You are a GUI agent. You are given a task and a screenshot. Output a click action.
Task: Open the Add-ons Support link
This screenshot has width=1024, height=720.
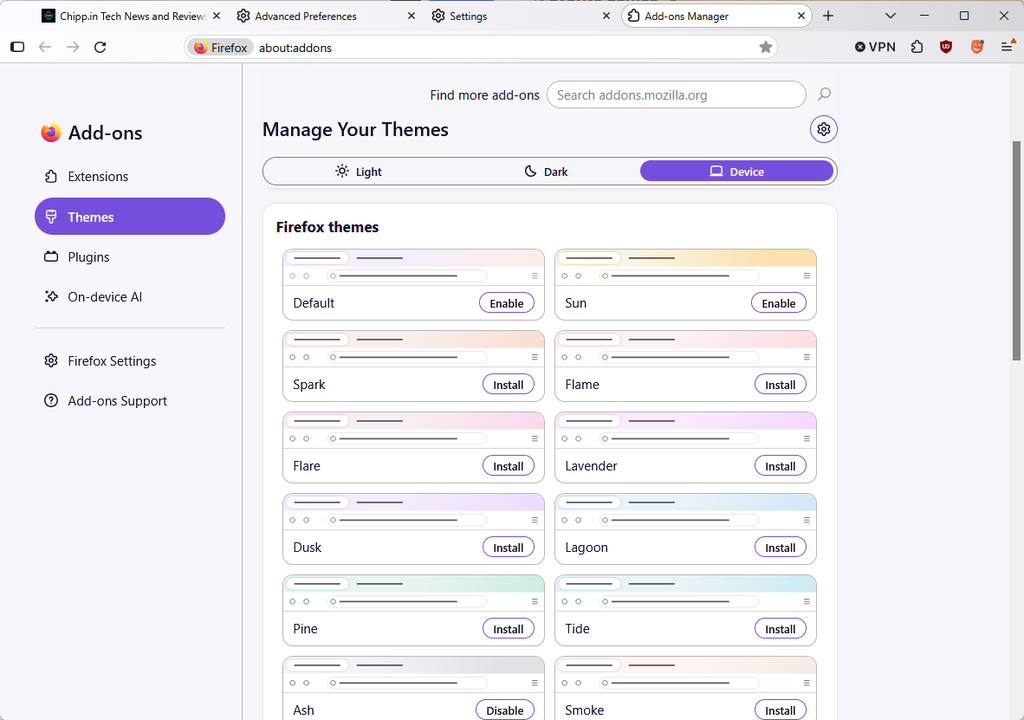[x=118, y=401]
